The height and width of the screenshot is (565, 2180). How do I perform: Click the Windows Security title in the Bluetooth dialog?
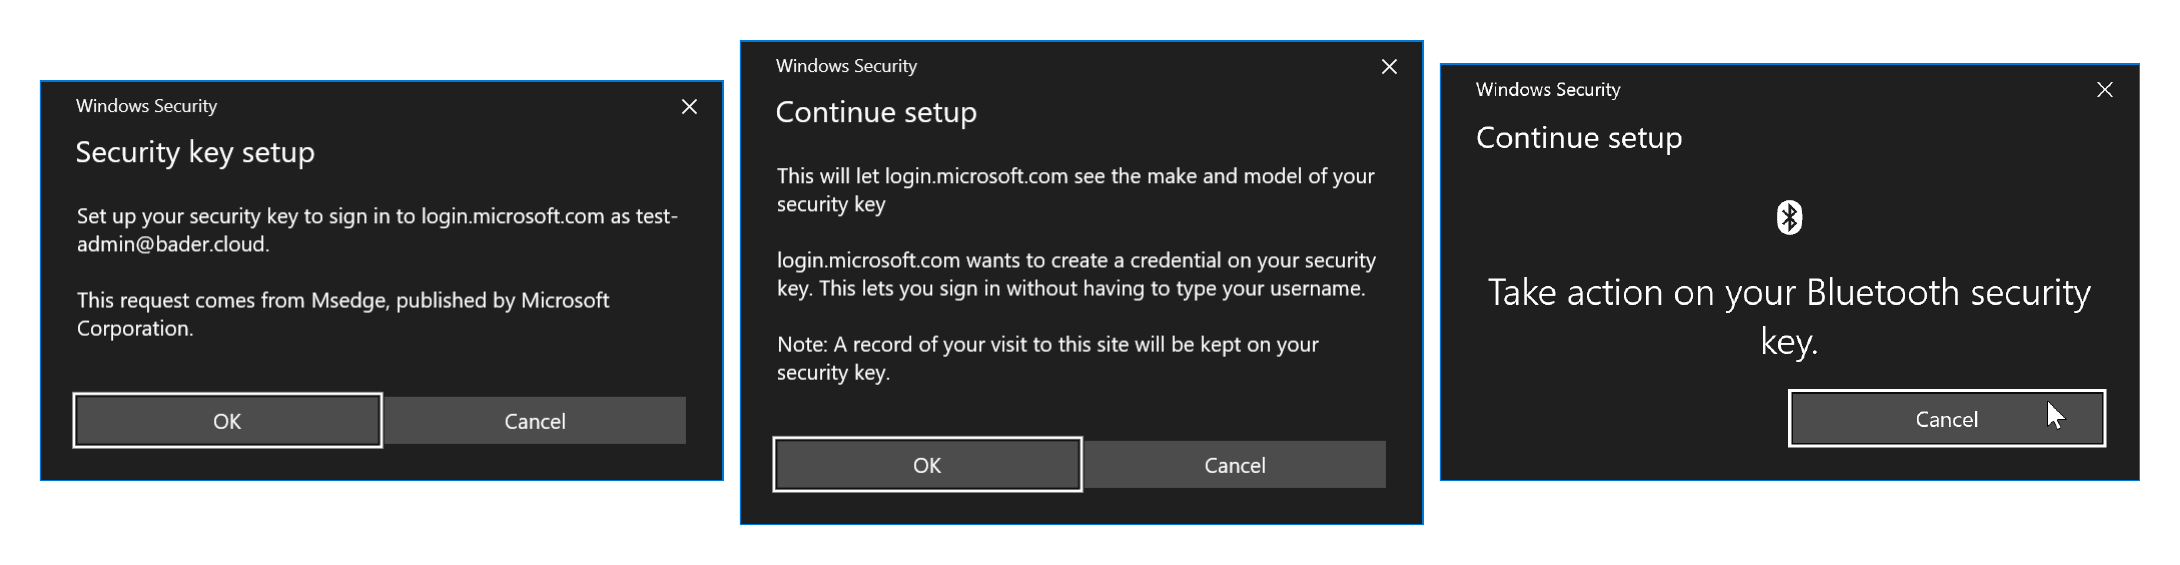click(1547, 89)
